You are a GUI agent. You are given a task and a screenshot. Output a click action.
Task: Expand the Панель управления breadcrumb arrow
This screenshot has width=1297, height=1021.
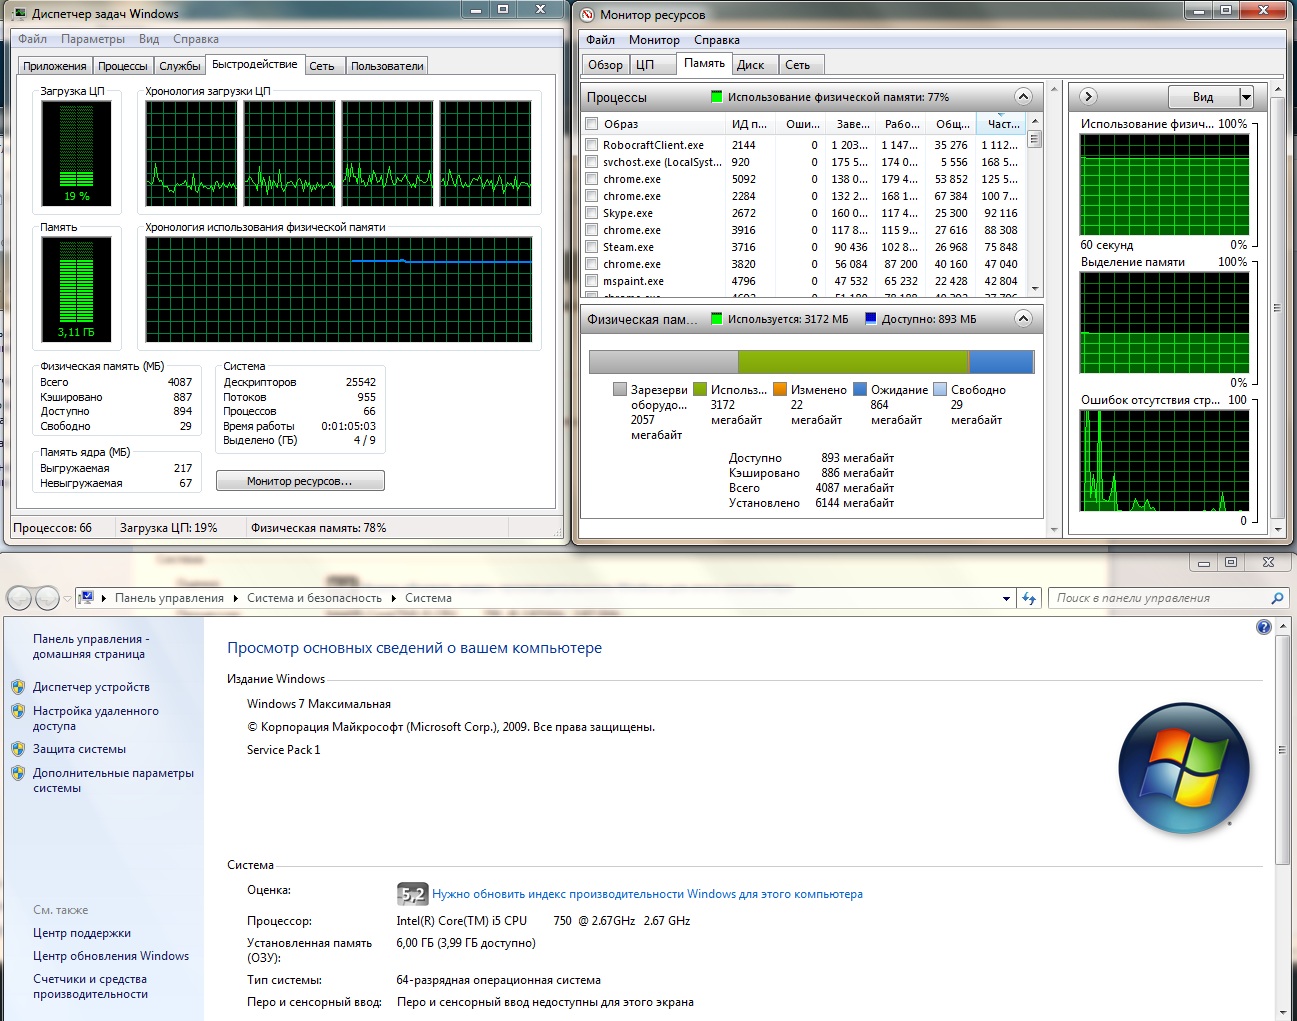point(236,598)
